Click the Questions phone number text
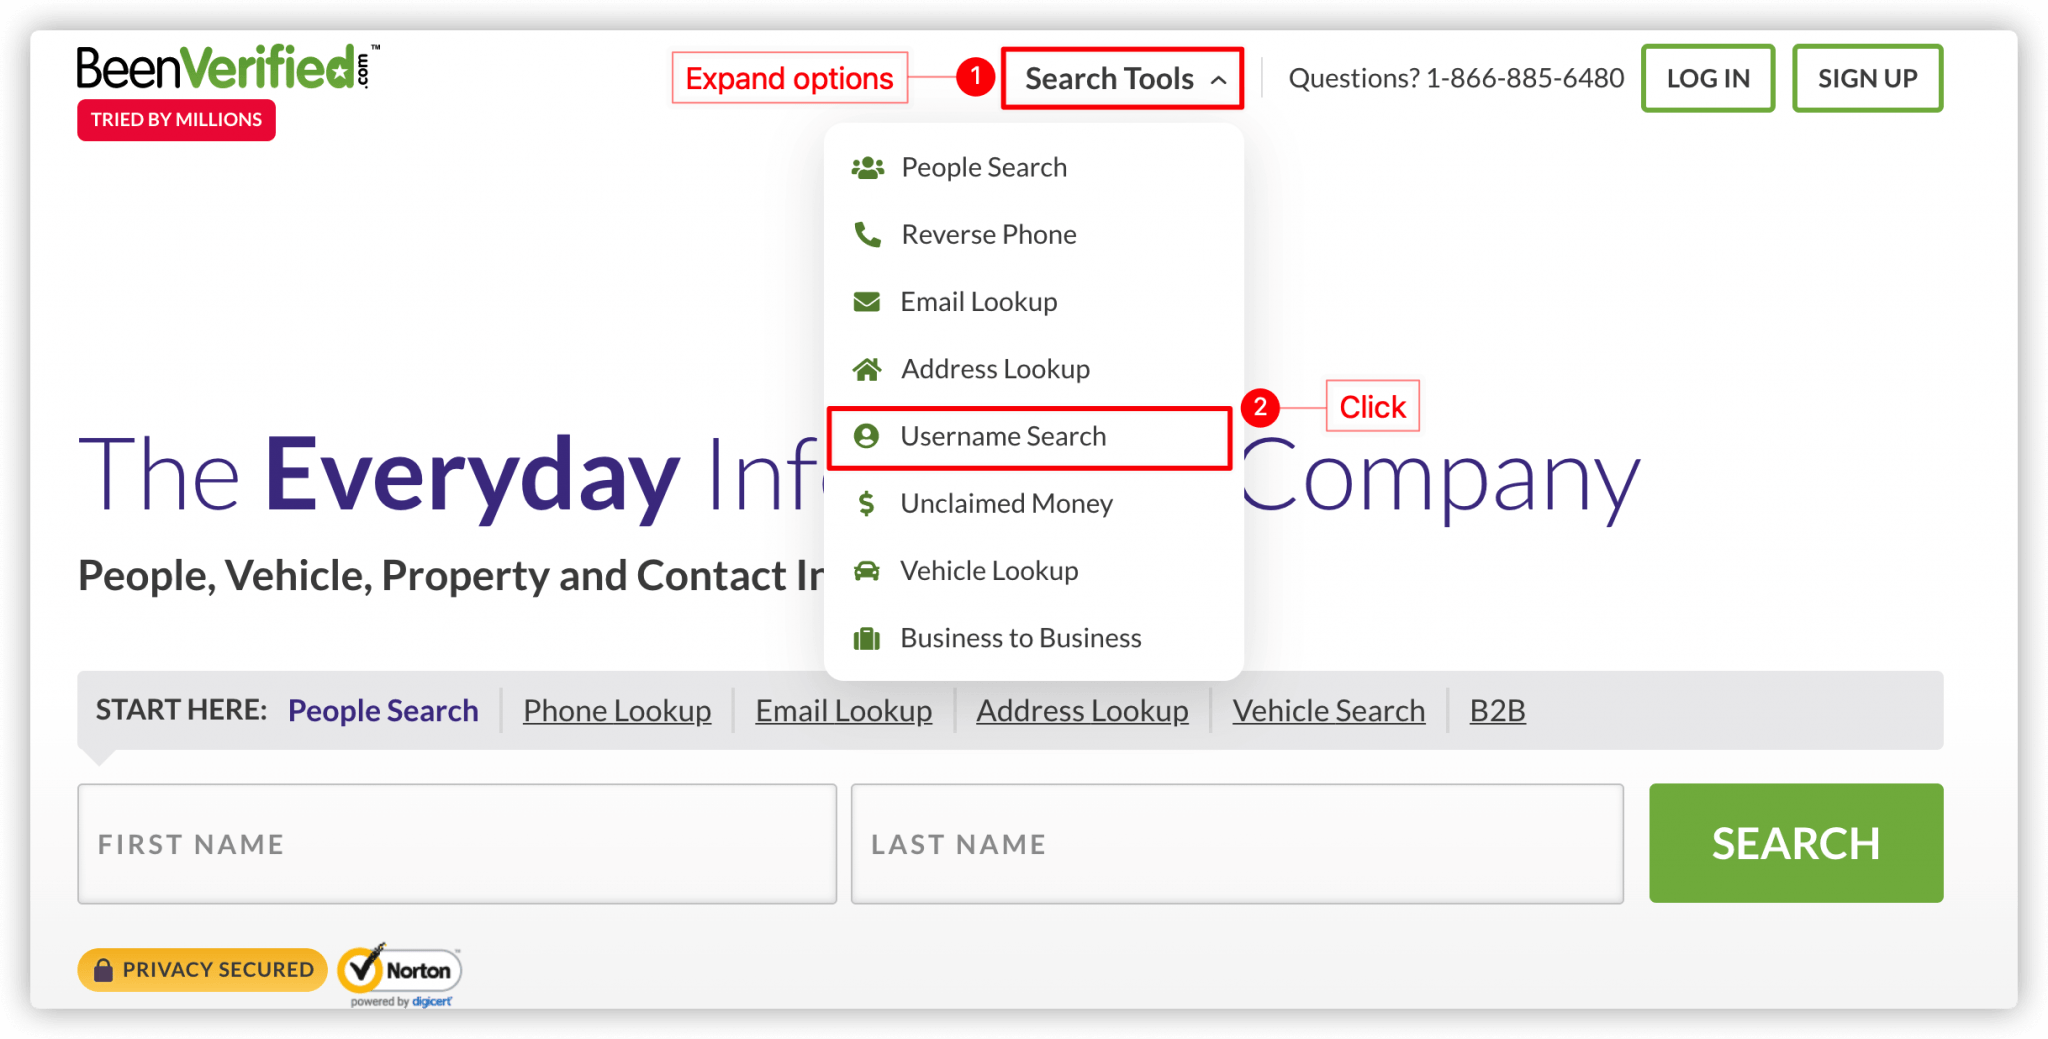The height and width of the screenshot is (1039, 2048). click(1456, 78)
